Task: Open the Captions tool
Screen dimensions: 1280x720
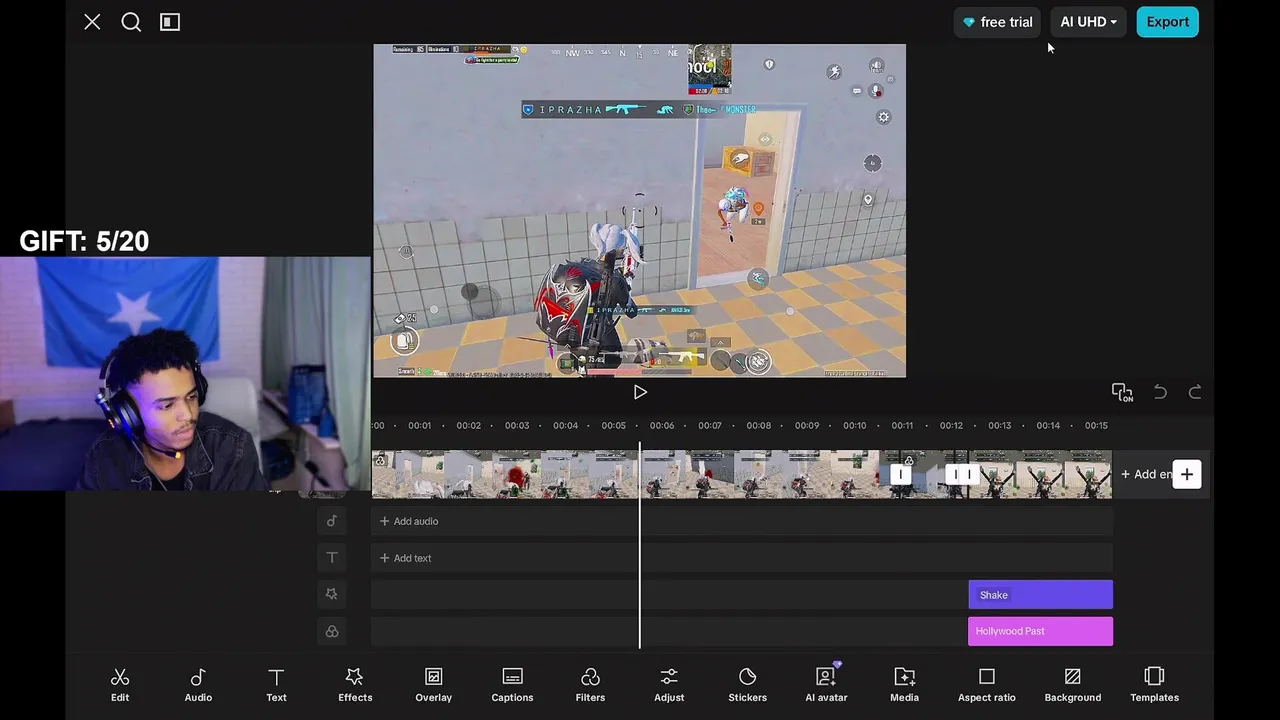Action: click(x=512, y=685)
